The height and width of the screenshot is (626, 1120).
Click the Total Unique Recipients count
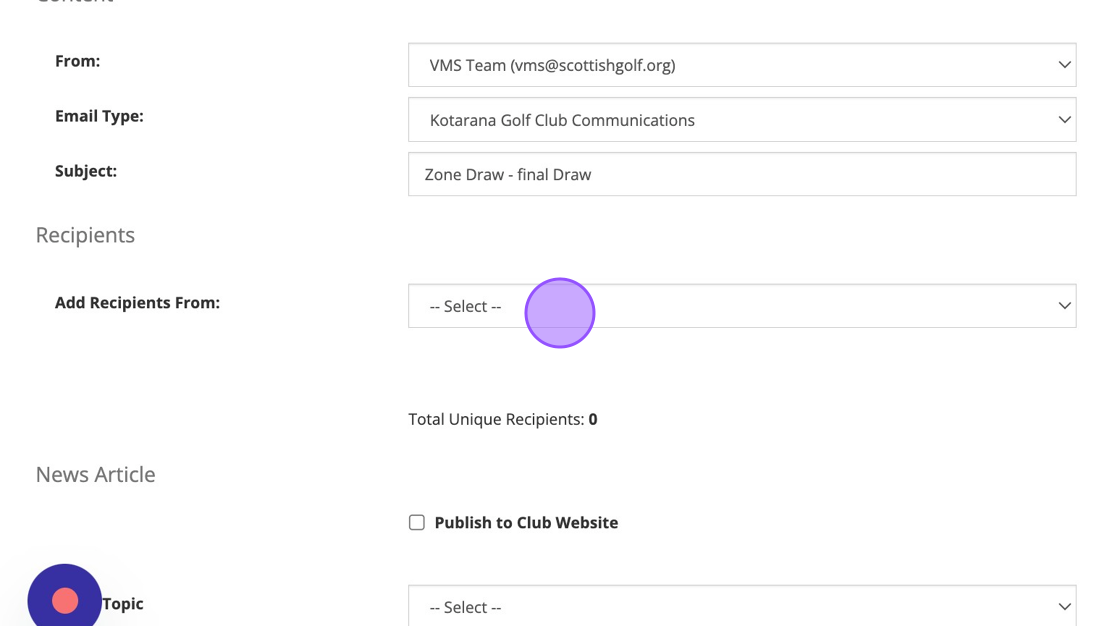[x=593, y=419]
